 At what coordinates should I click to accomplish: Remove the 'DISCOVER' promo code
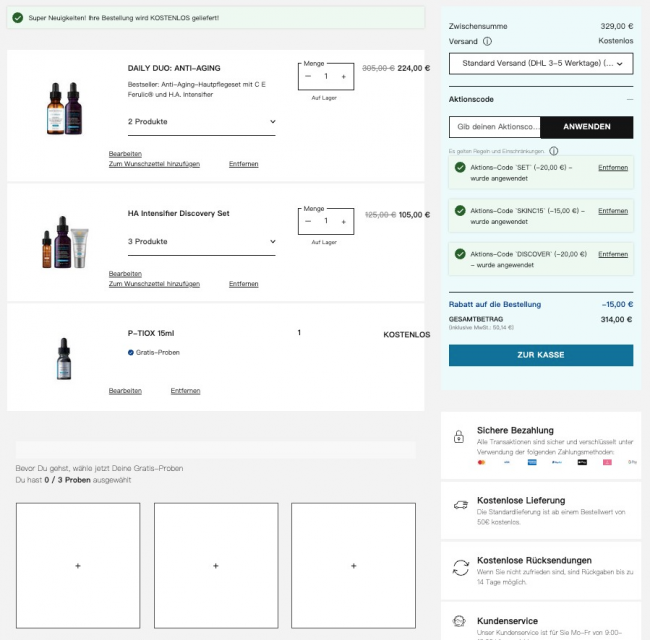pos(613,254)
